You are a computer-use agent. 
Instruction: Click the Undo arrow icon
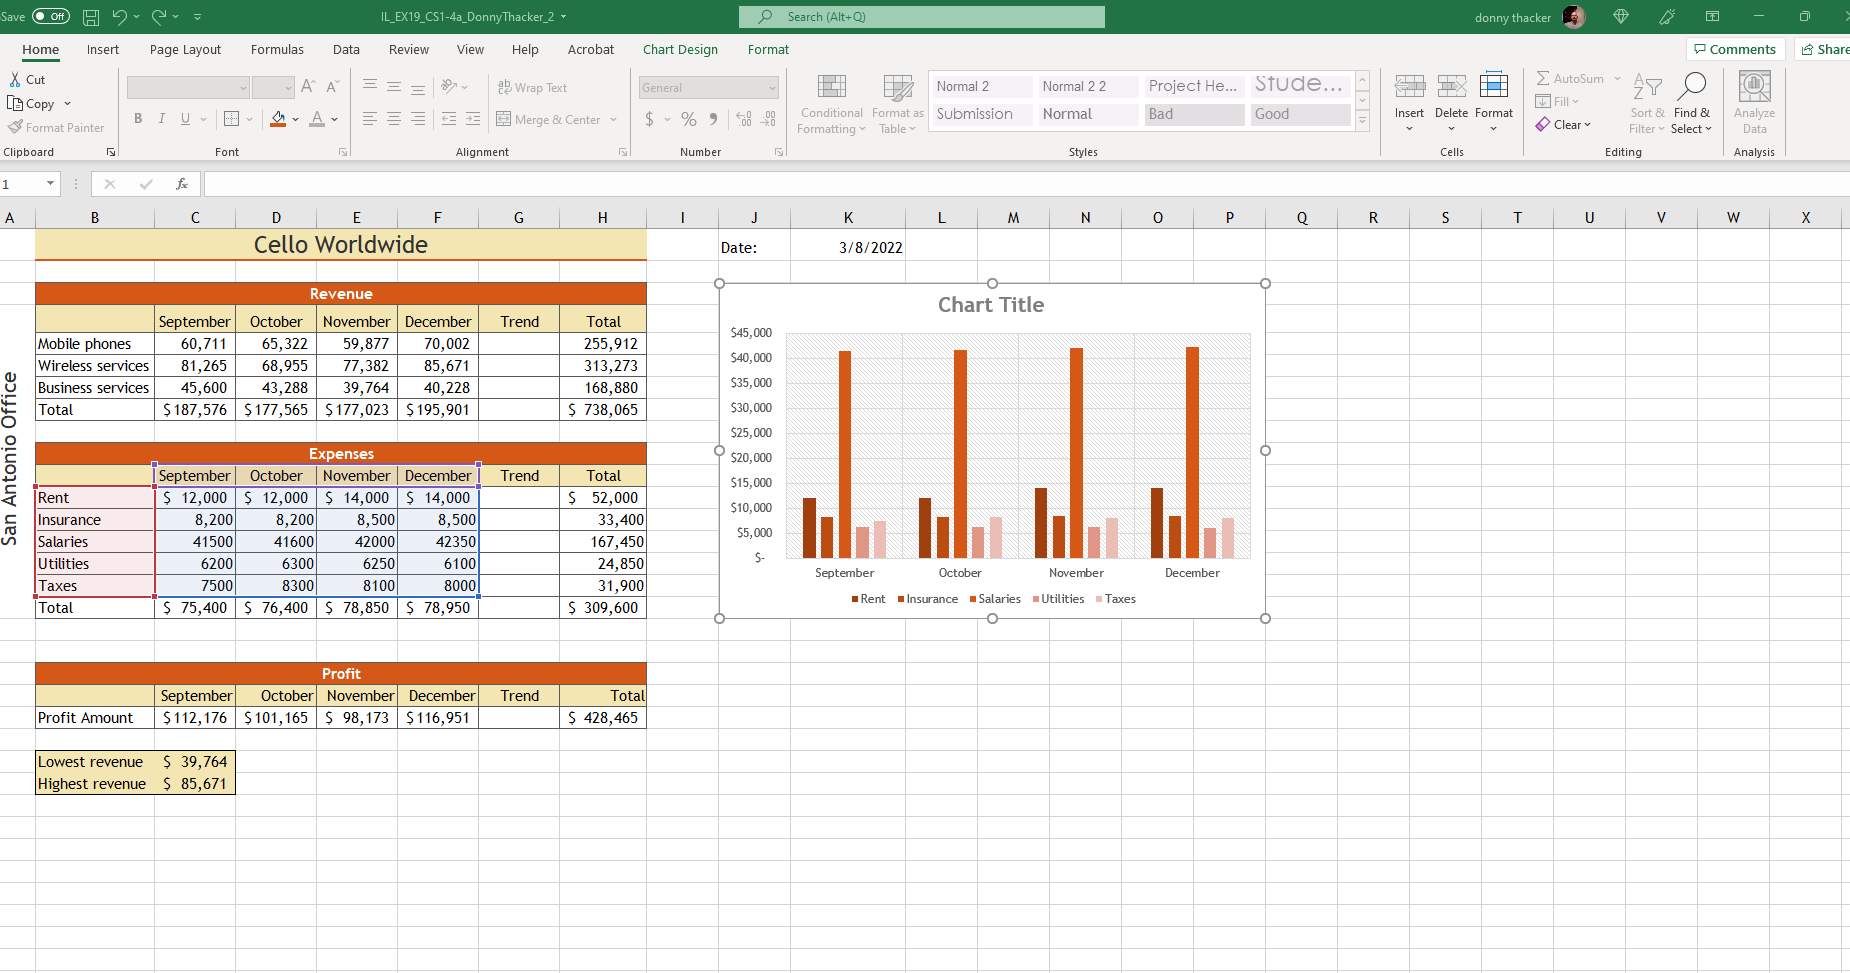tap(119, 17)
